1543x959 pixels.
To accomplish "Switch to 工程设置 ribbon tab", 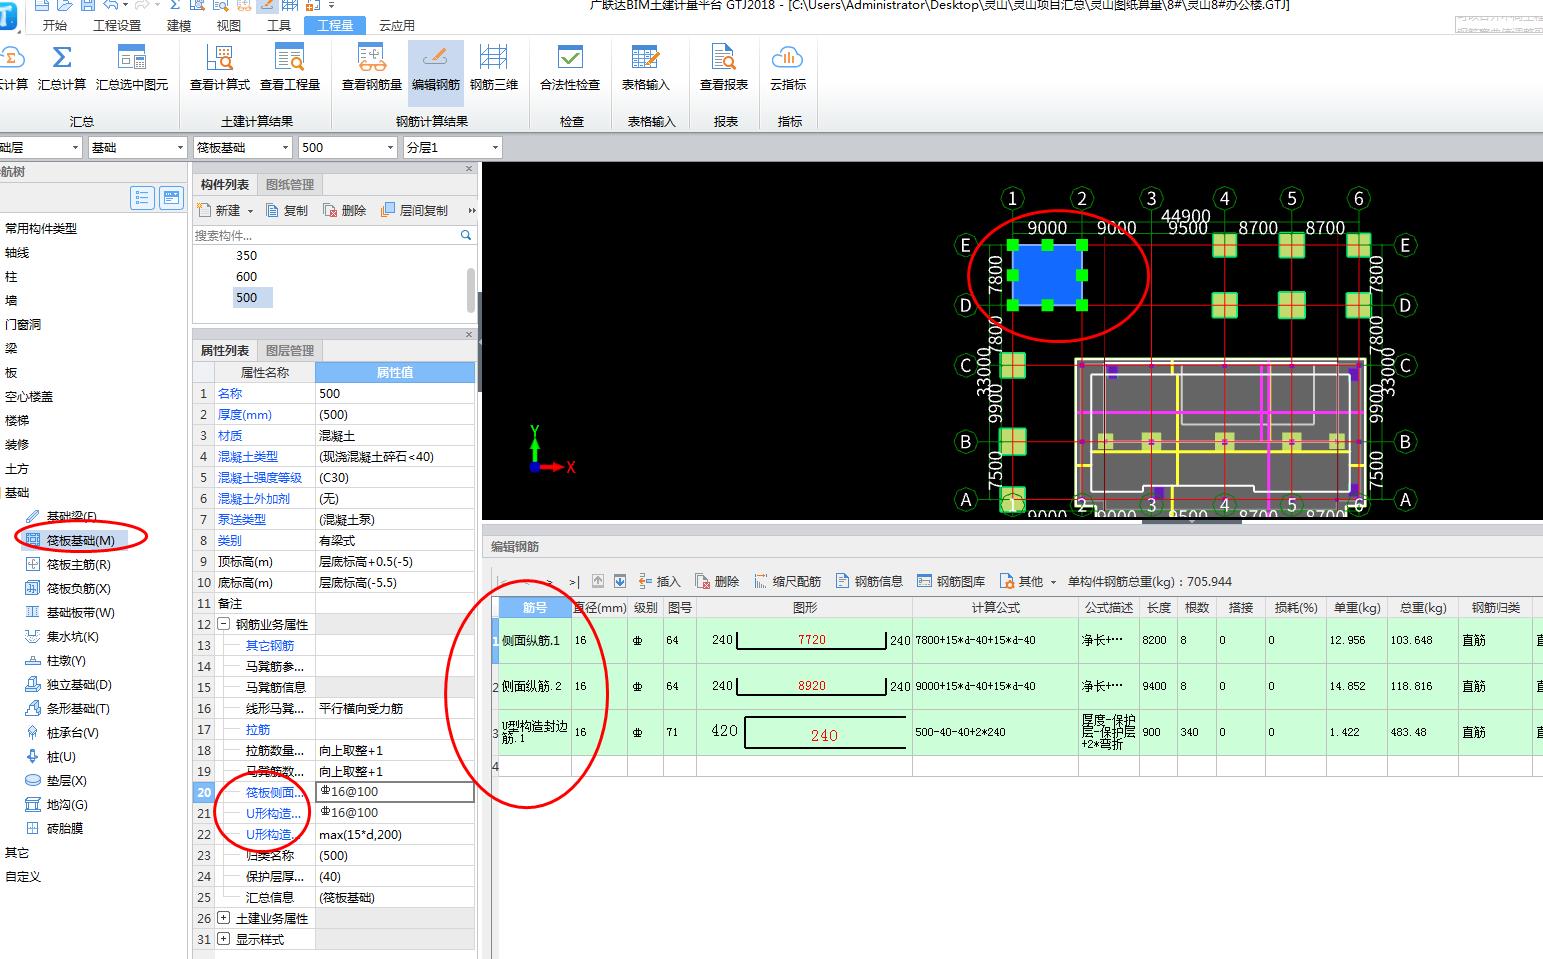I will click(x=117, y=26).
